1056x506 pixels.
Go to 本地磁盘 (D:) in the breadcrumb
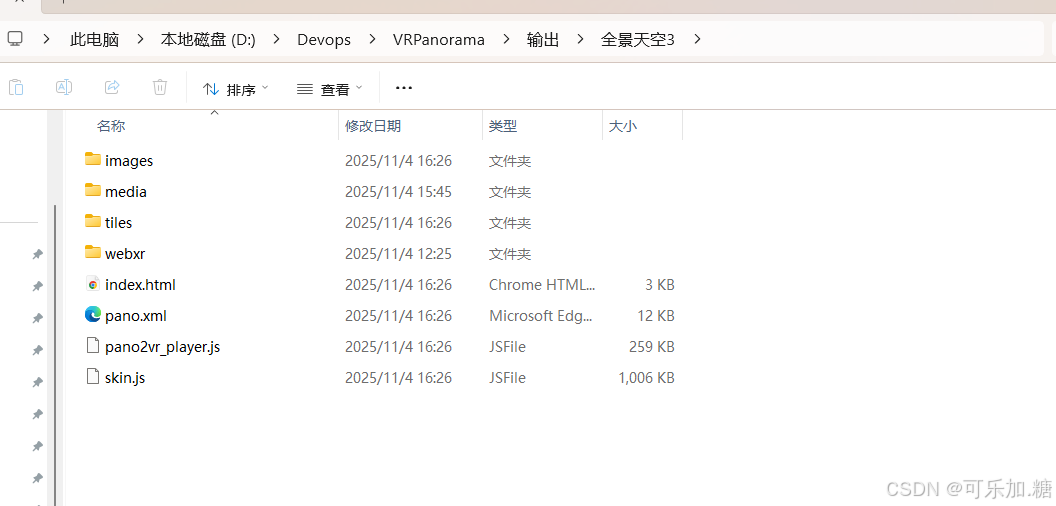pos(208,40)
